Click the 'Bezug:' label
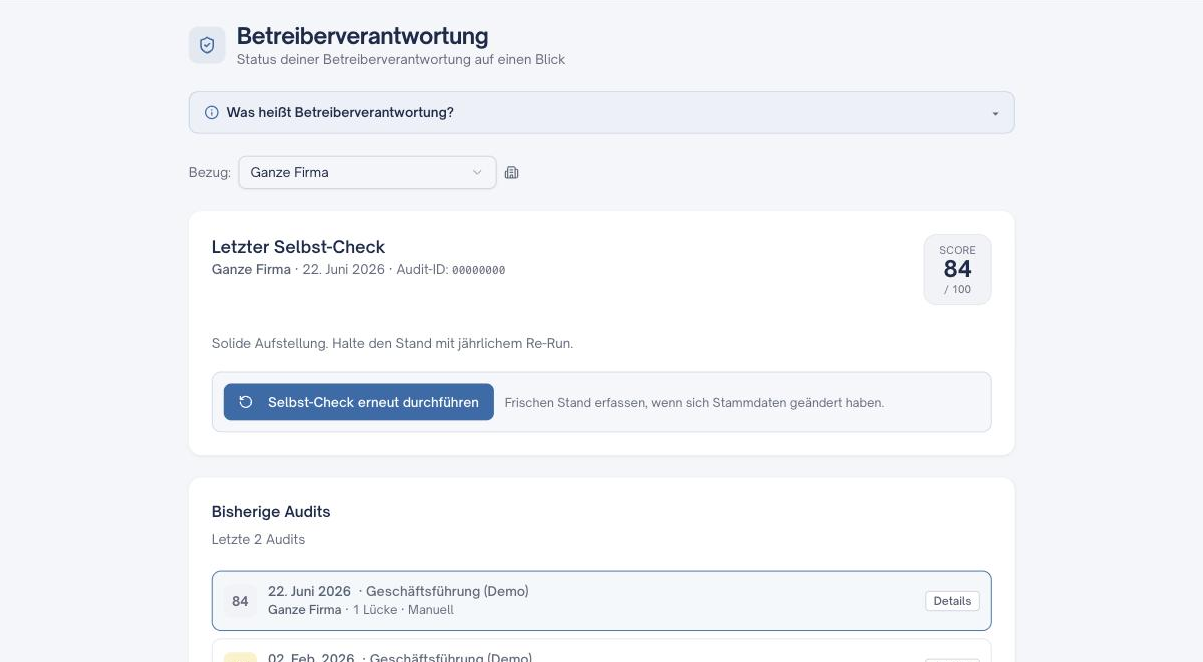This screenshot has width=1203, height=662. pos(210,172)
